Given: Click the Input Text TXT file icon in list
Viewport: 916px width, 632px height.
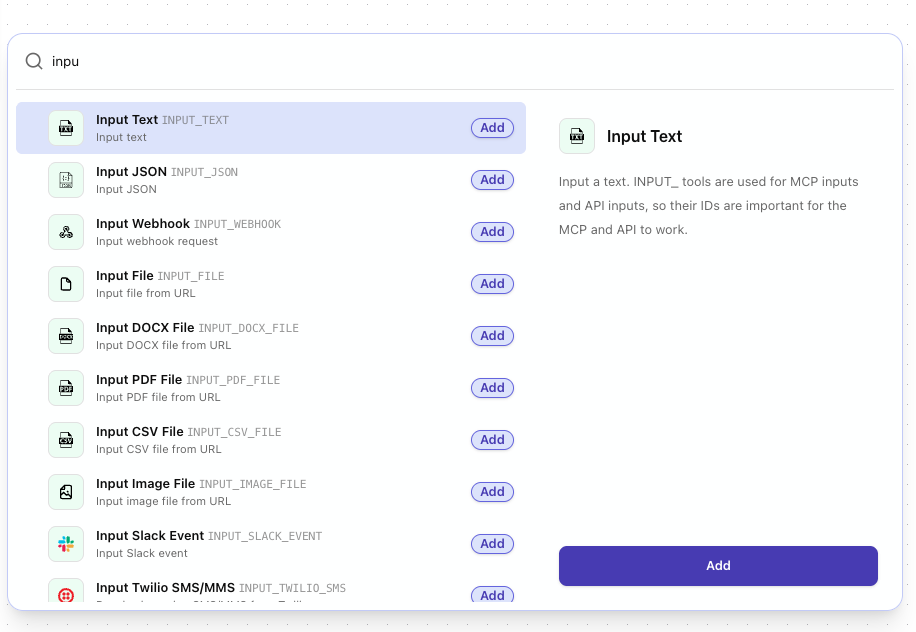Looking at the screenshot, I should [x=66, y=128].
